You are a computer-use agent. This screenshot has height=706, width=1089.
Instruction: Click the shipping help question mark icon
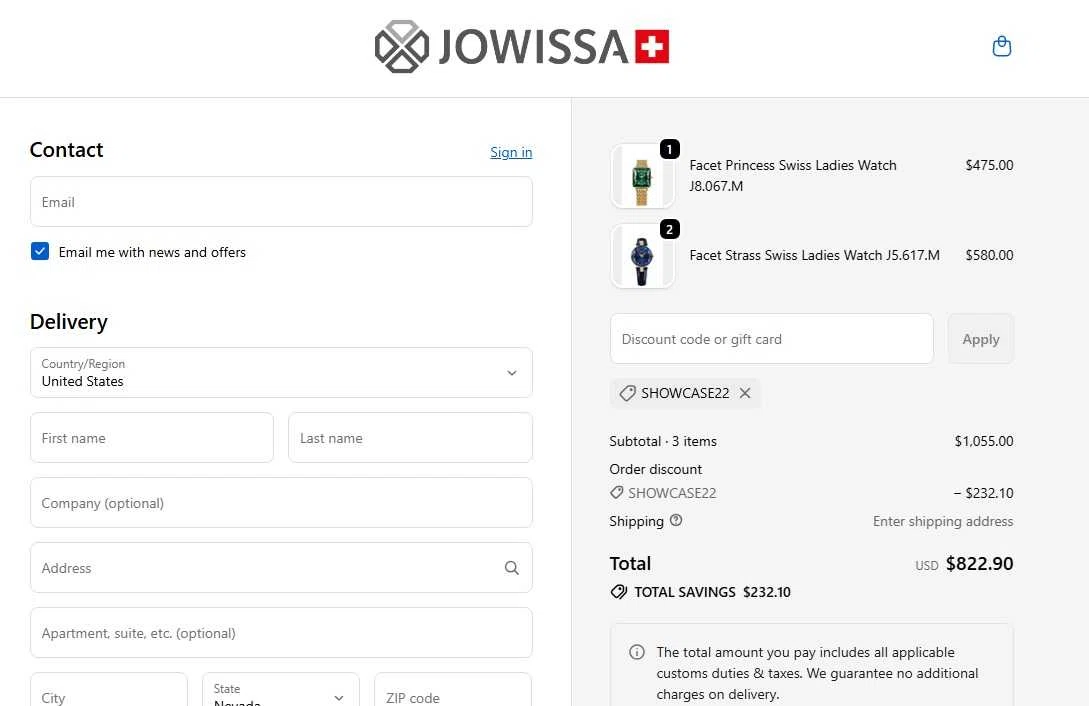click(676, 520)
